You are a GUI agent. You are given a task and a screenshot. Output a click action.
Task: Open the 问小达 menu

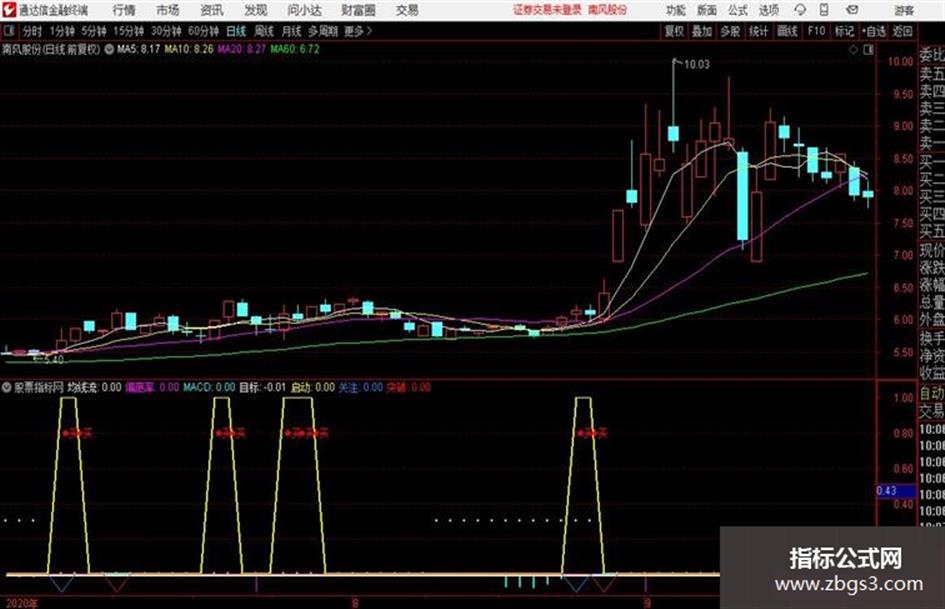(304, 10)
